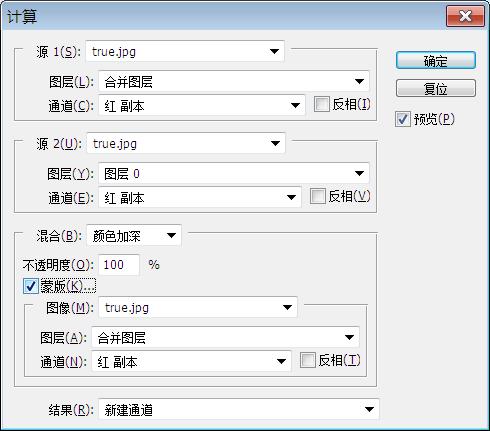Open the 通道(E) channel dropdown

tap(200, 197)
